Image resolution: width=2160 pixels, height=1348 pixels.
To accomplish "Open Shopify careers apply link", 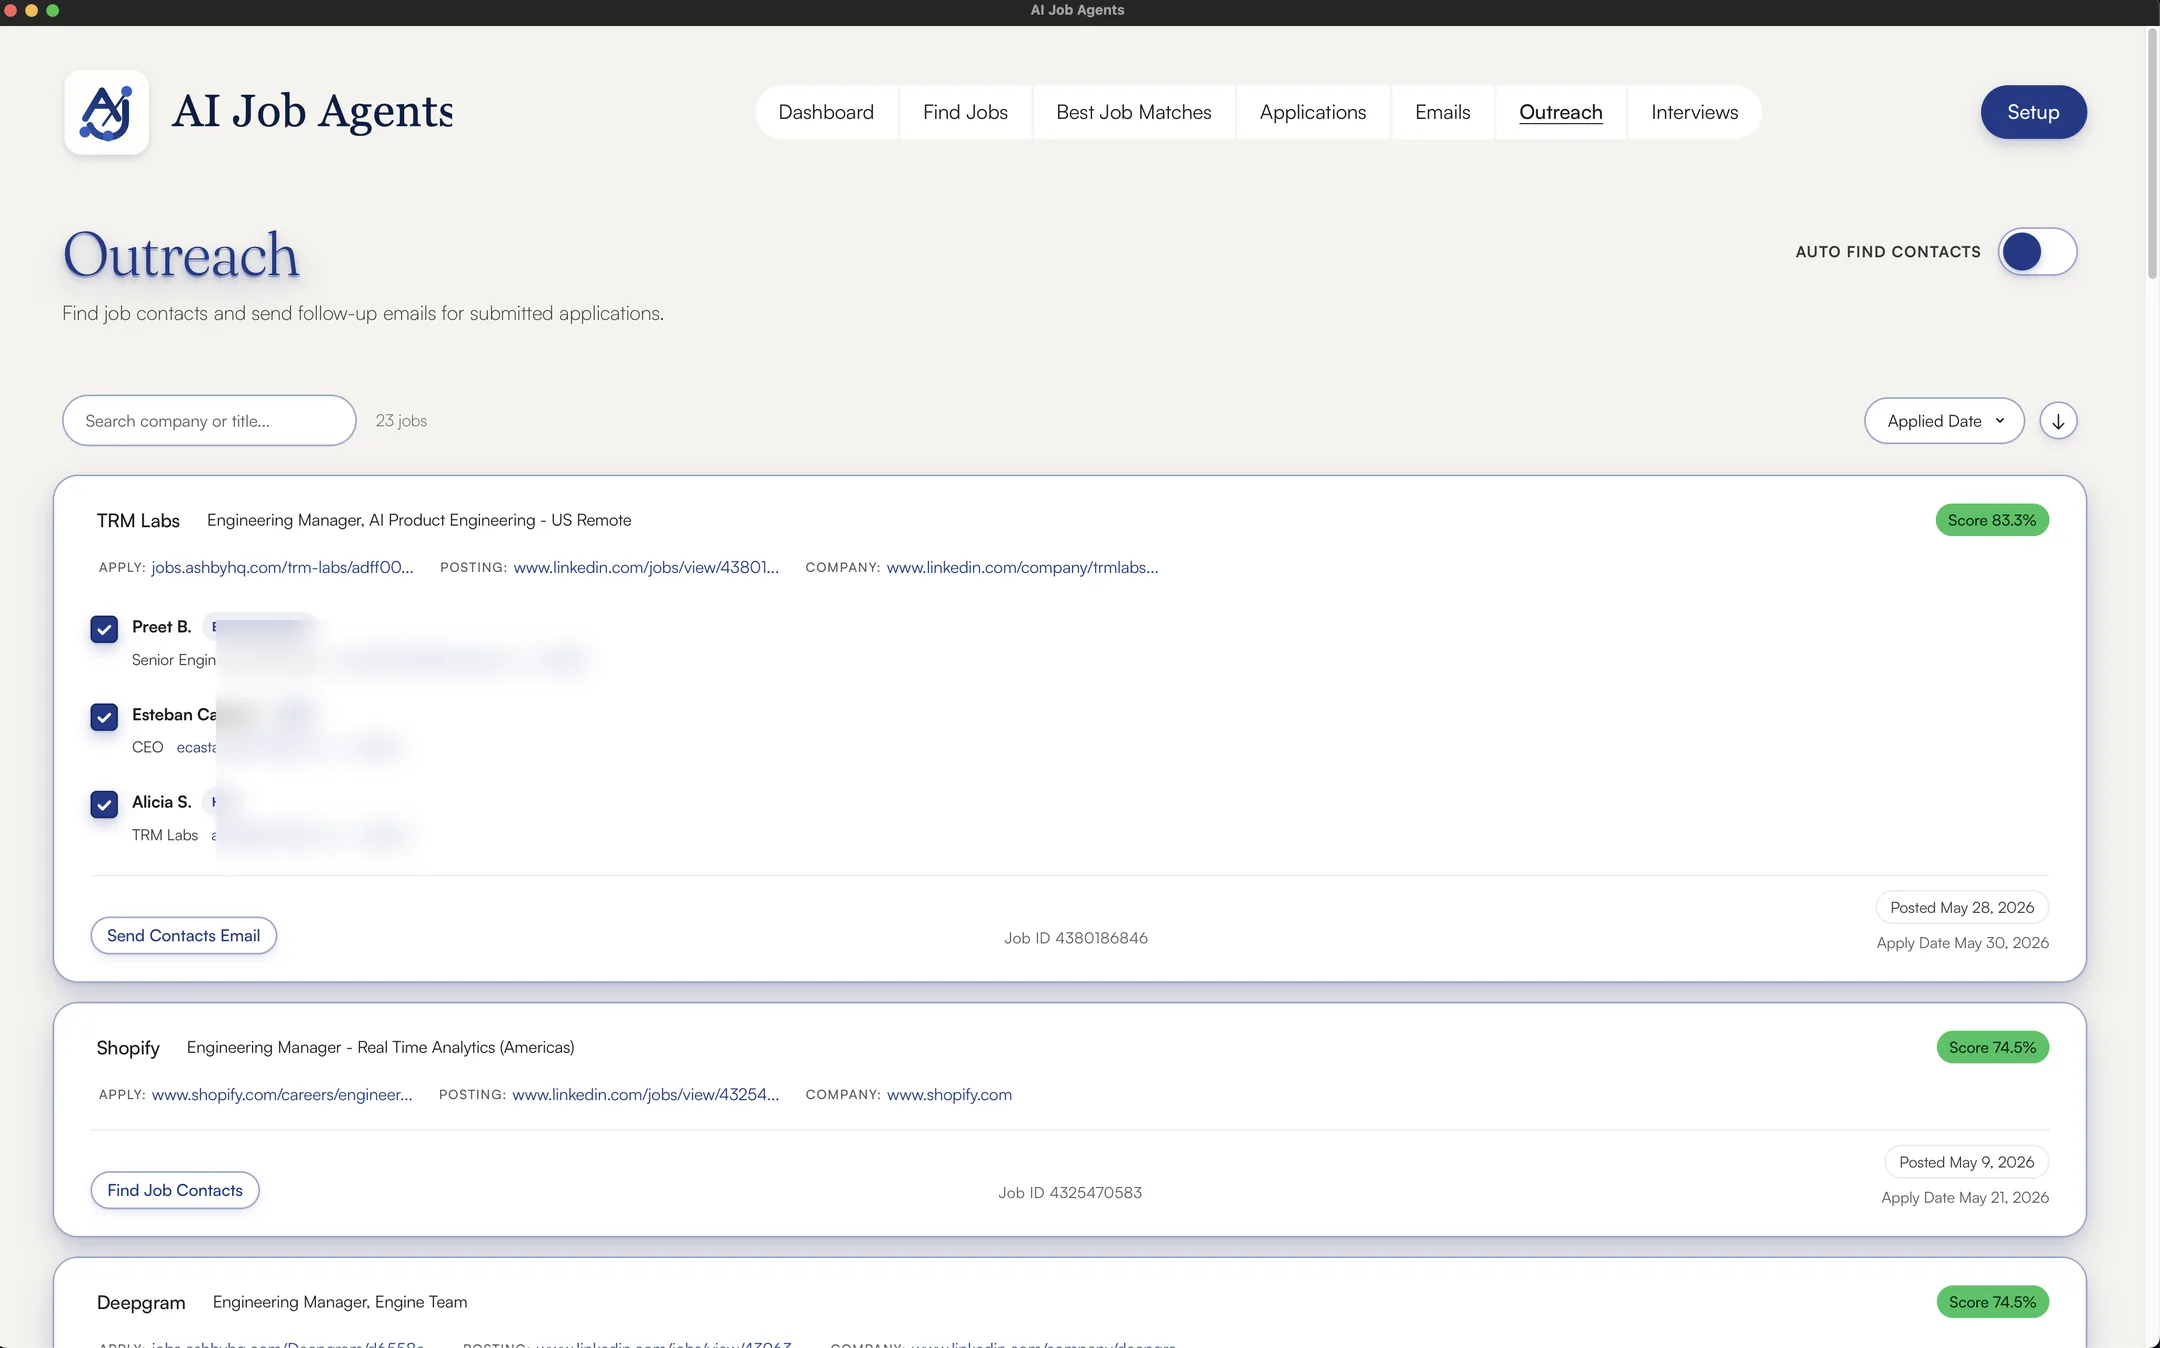I will tap(282, 1094).
